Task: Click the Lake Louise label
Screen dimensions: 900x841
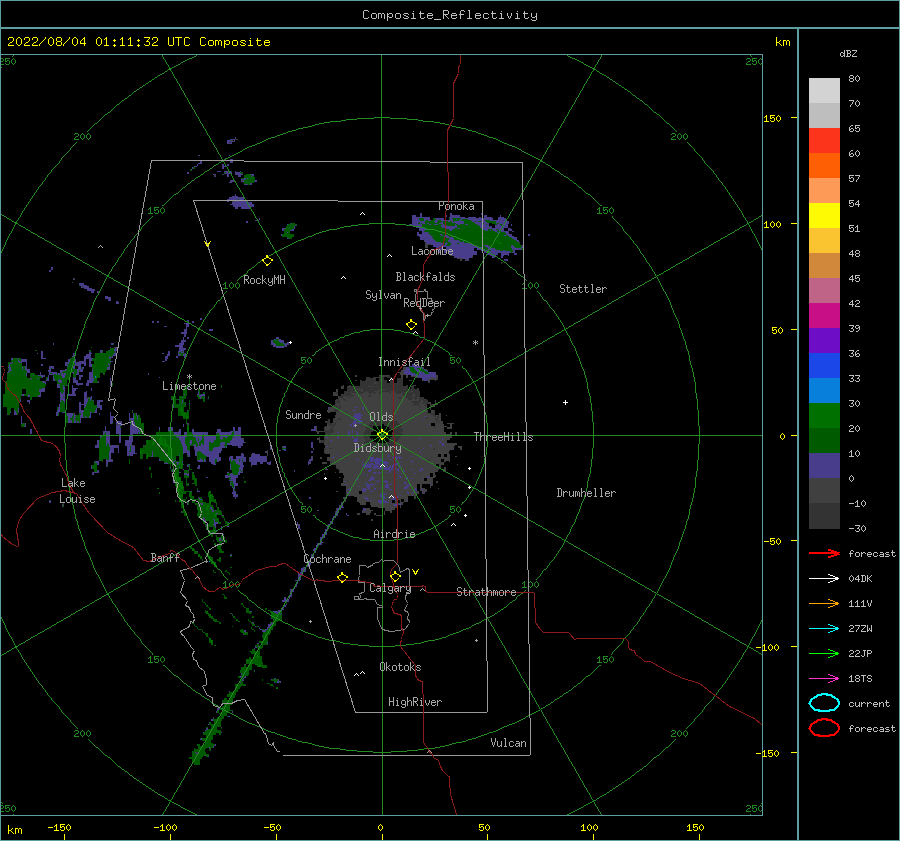Action: click(x=77, y=491)
